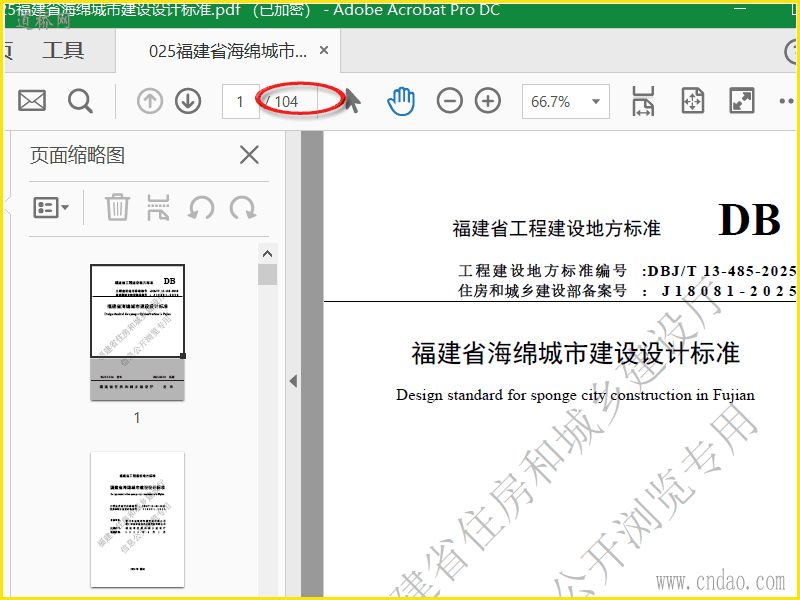Select page 1 thumbnail
The height and width of the screenshot is (600, 800).
(137, 332)
